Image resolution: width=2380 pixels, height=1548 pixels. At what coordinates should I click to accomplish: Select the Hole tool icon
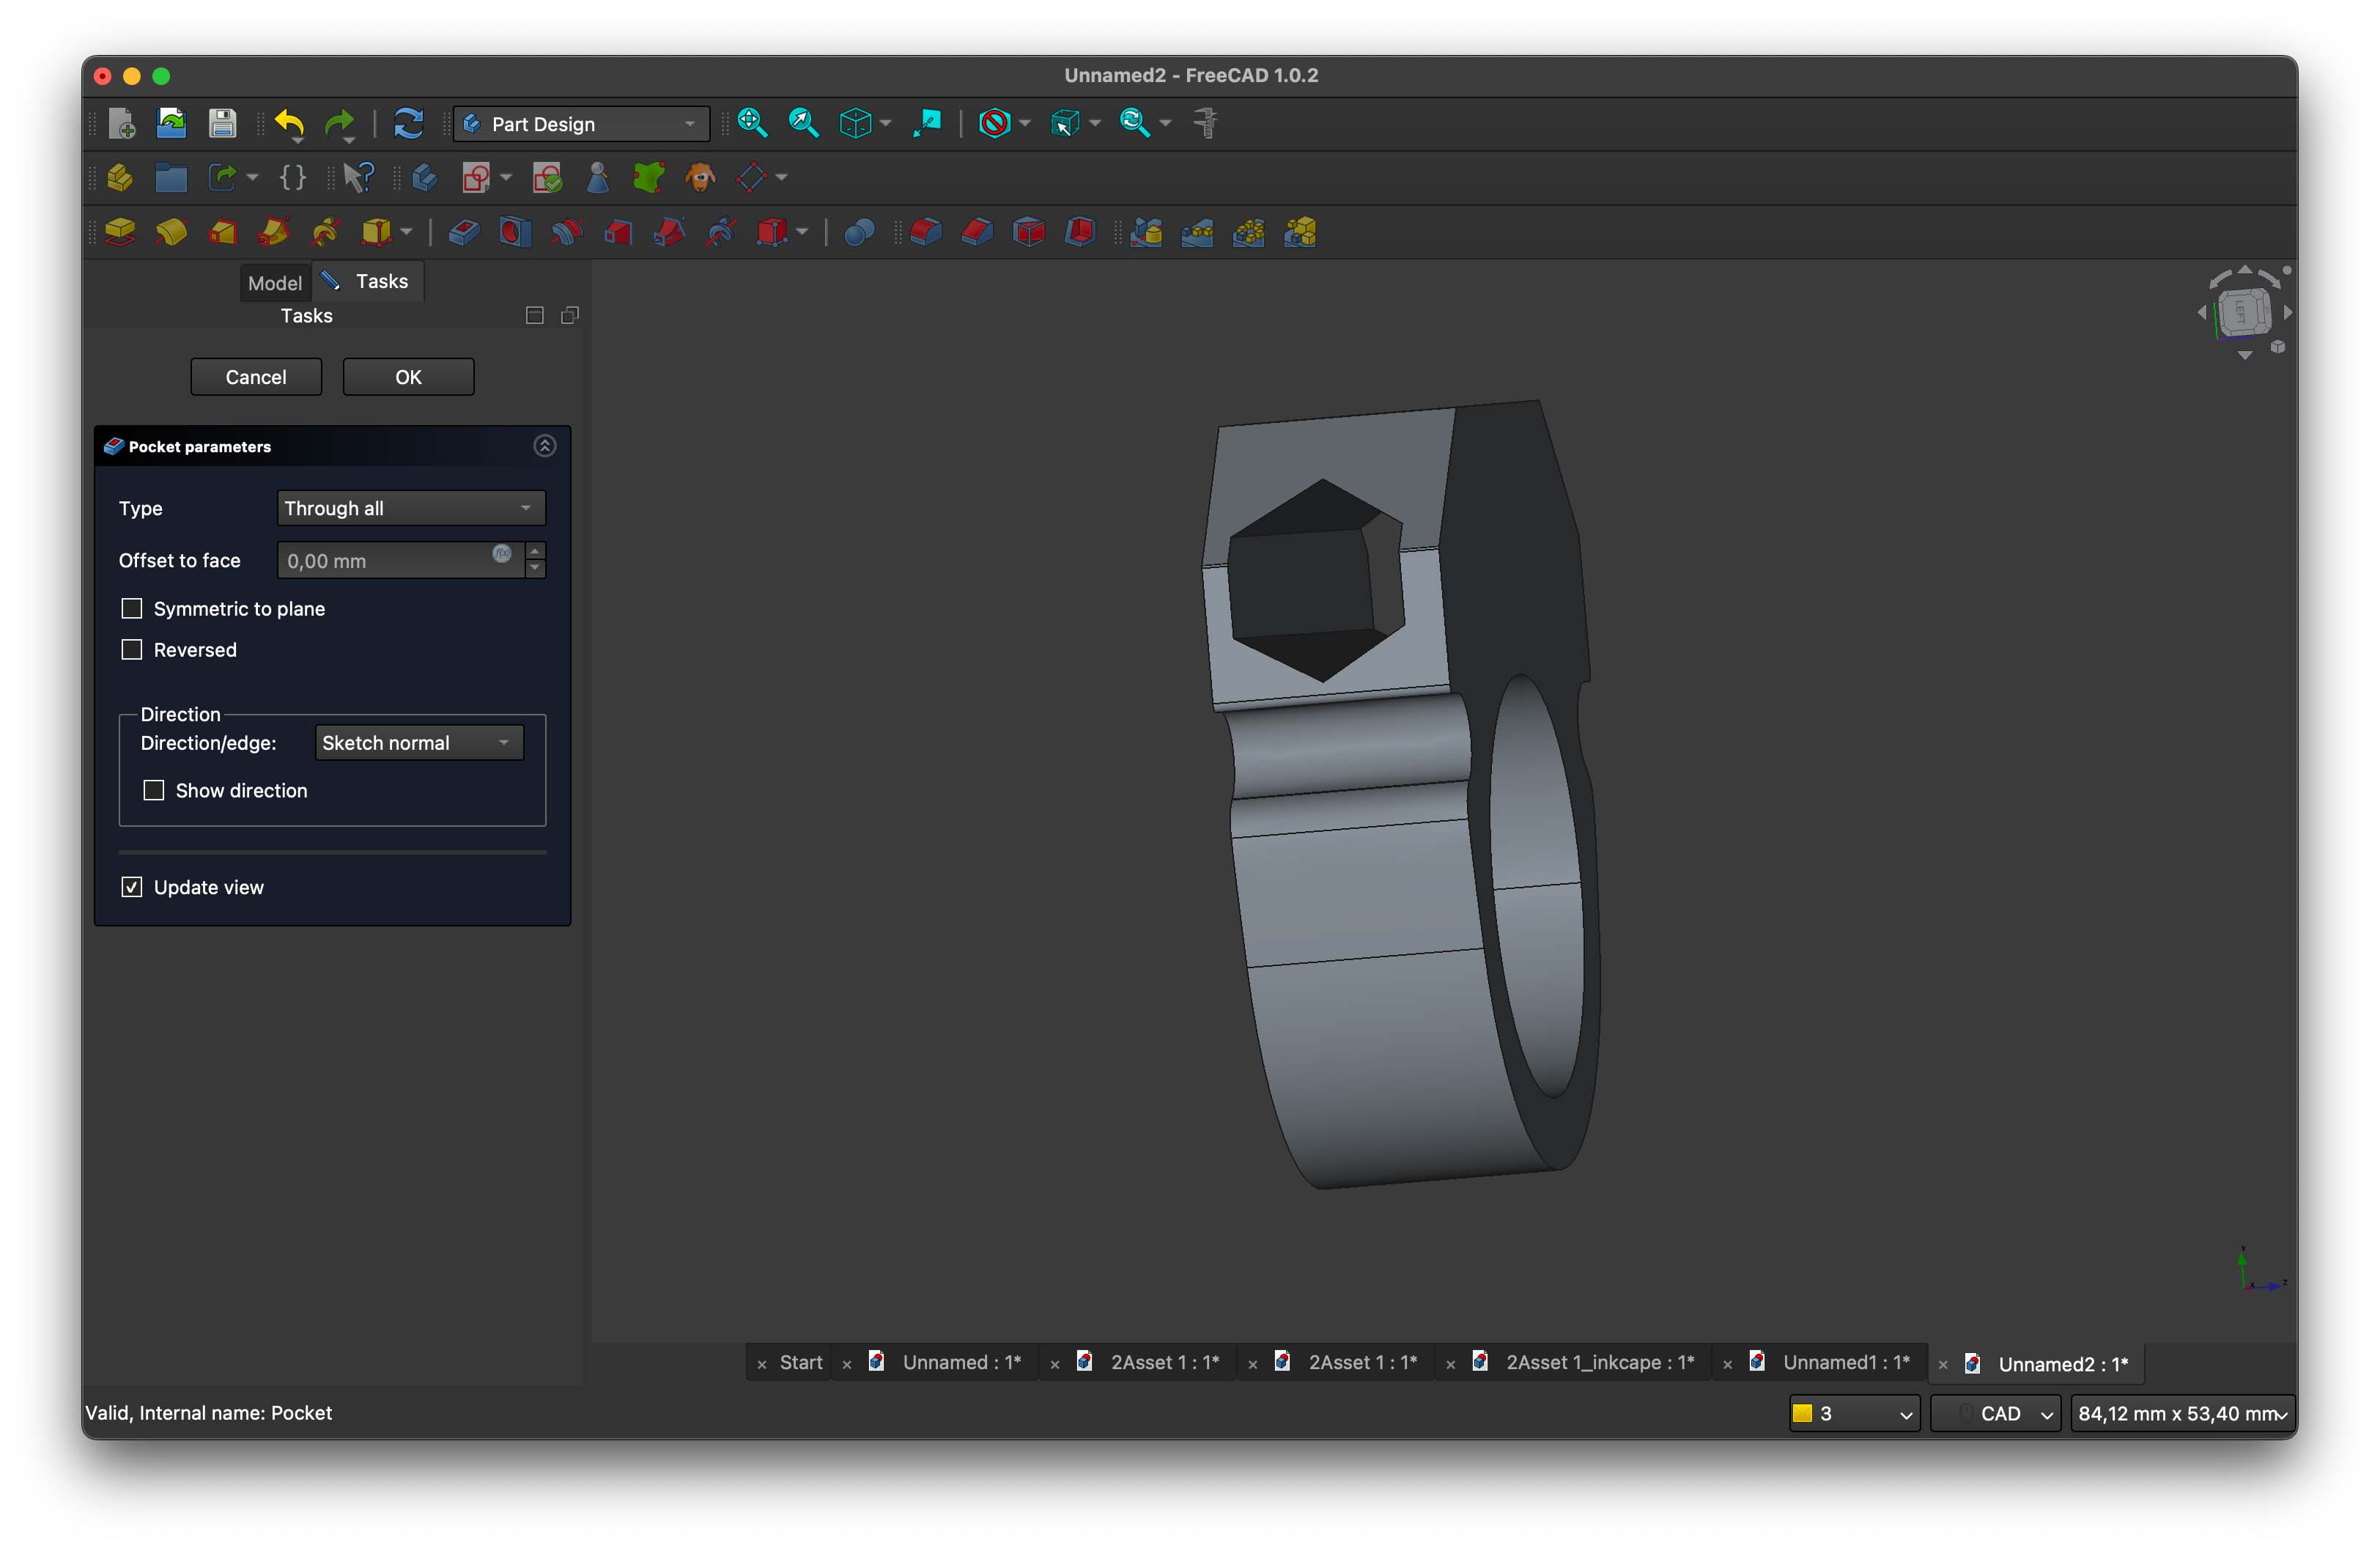point(515,232)
